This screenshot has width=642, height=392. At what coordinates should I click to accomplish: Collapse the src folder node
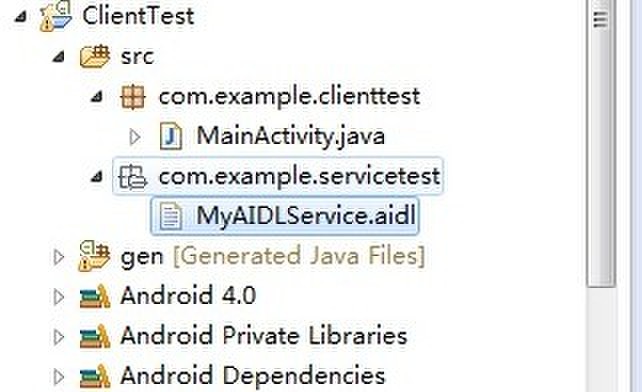coord(59,57)
